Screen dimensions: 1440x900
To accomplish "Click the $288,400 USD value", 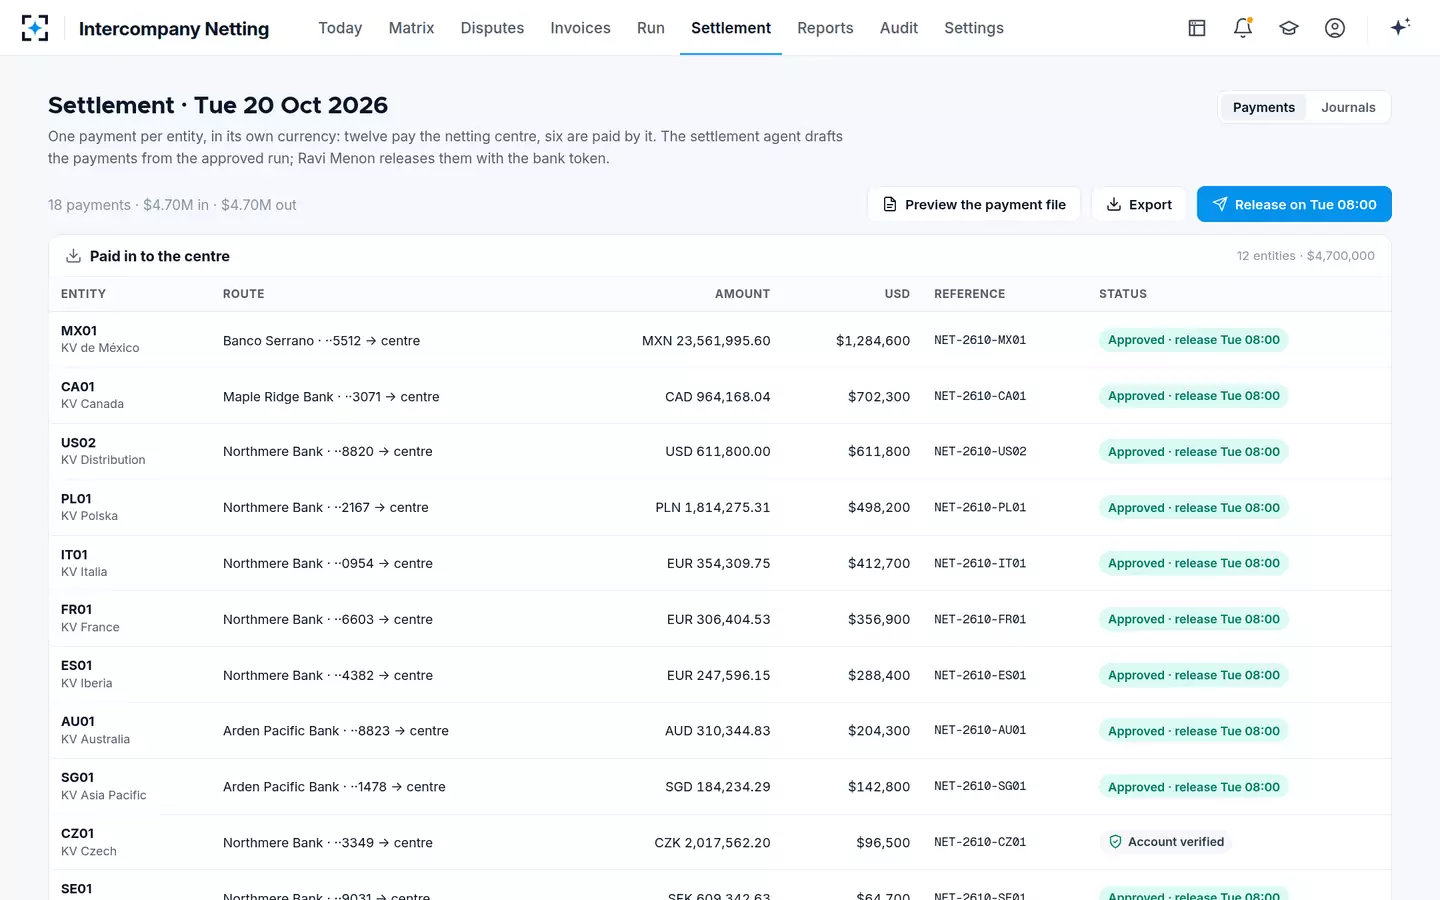I will [x=879, y=676].
